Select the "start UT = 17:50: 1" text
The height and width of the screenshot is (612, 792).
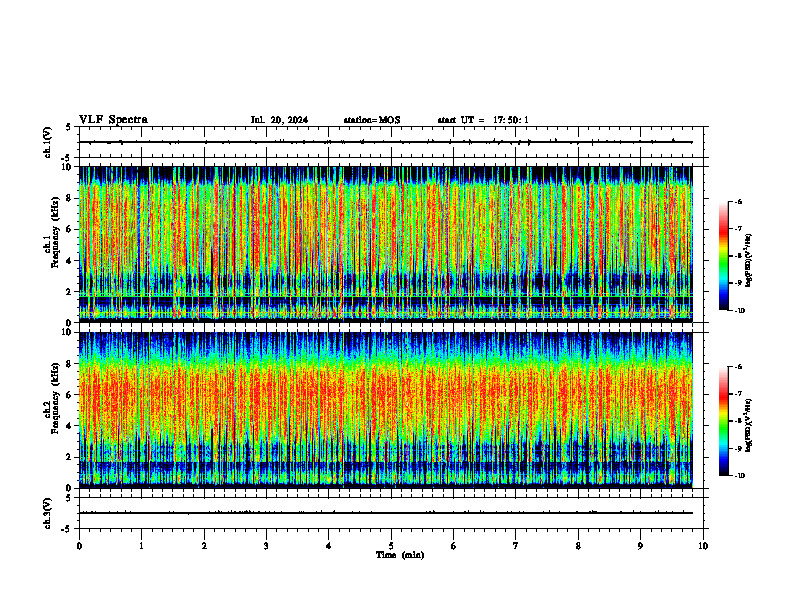click(483, 120)
